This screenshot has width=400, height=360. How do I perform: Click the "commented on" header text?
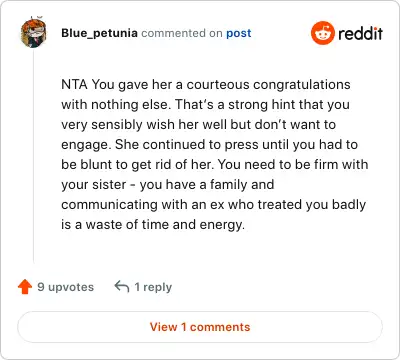click(182, 33)
